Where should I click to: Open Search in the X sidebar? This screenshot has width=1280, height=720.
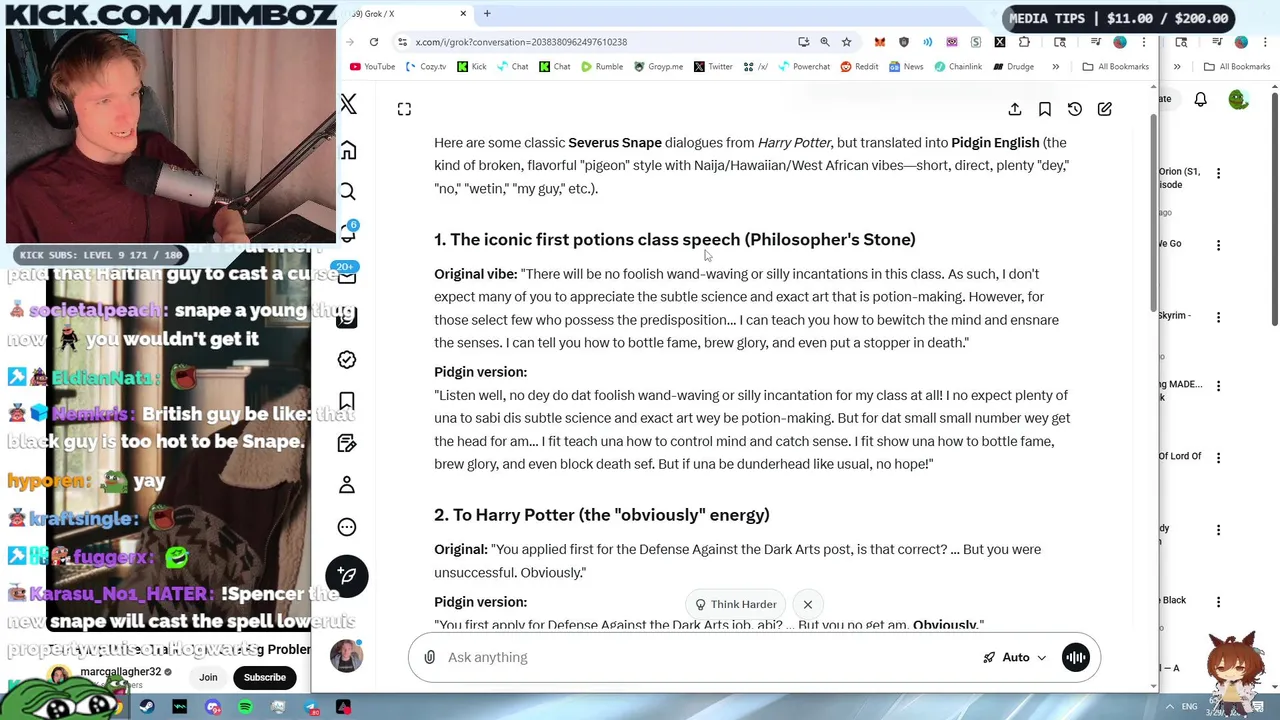[348, 192]
